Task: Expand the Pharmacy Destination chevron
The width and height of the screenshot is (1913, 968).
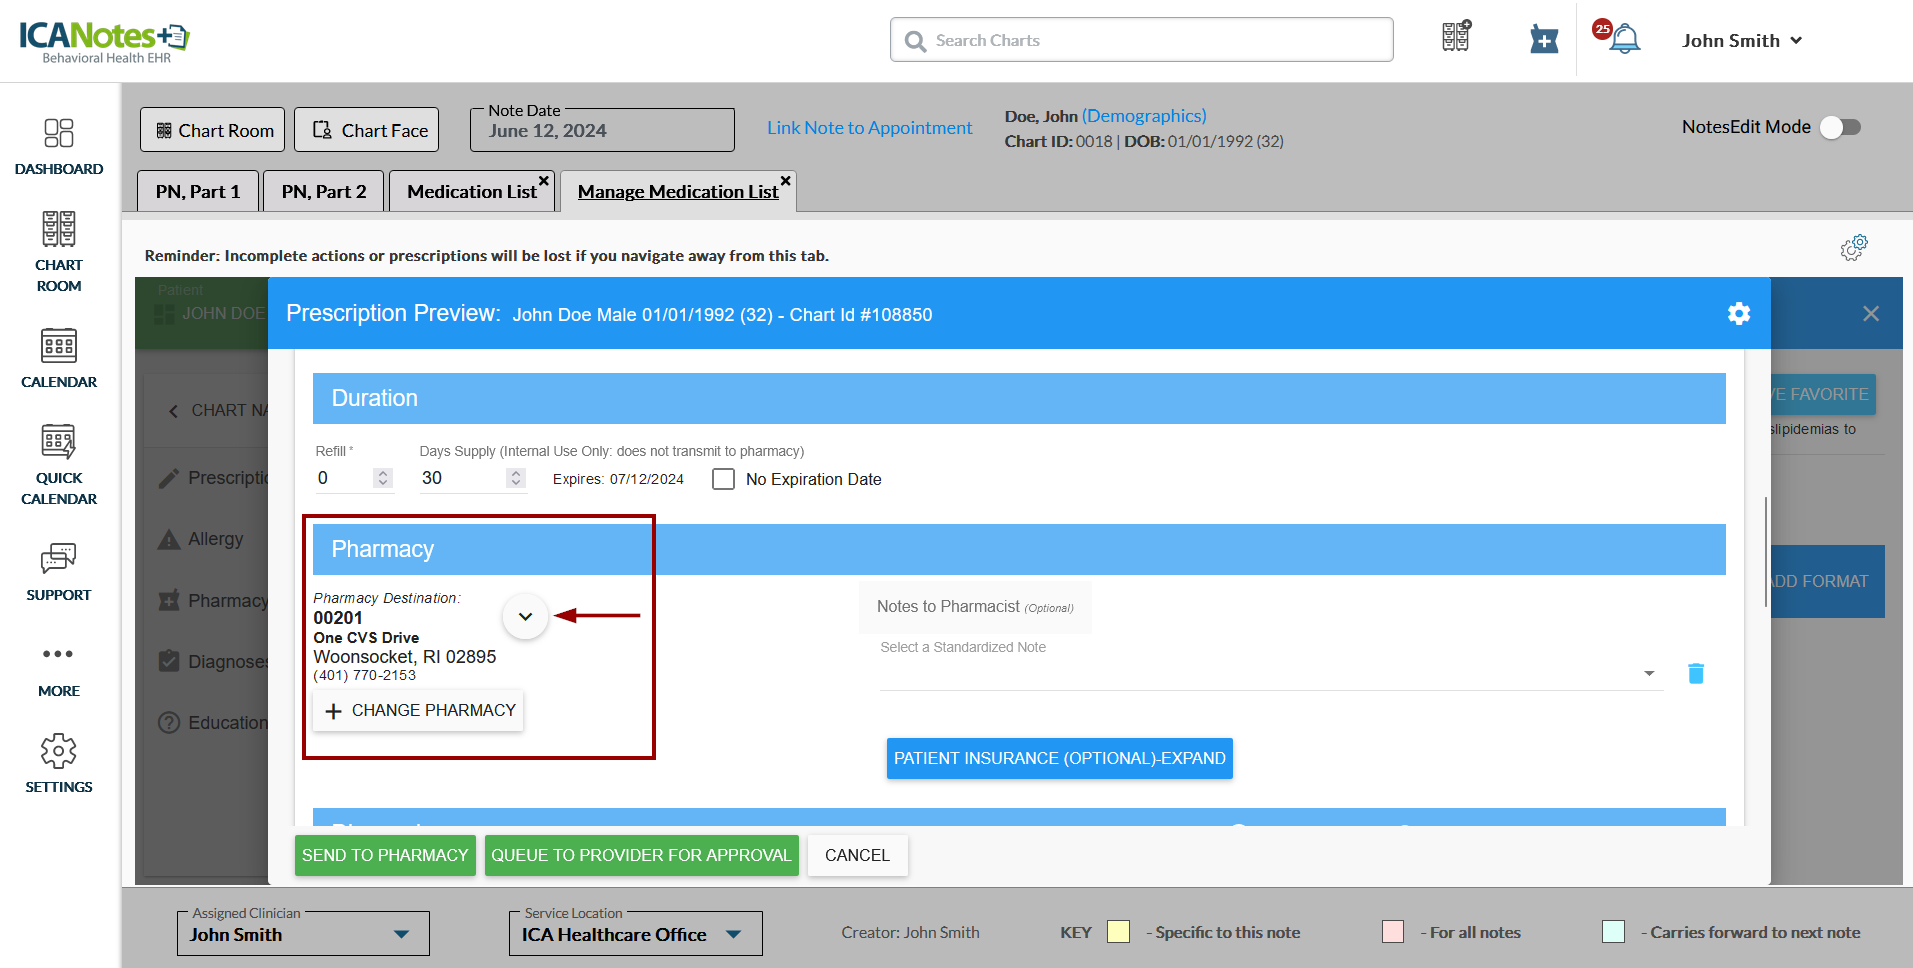Action: pos(525,616)
